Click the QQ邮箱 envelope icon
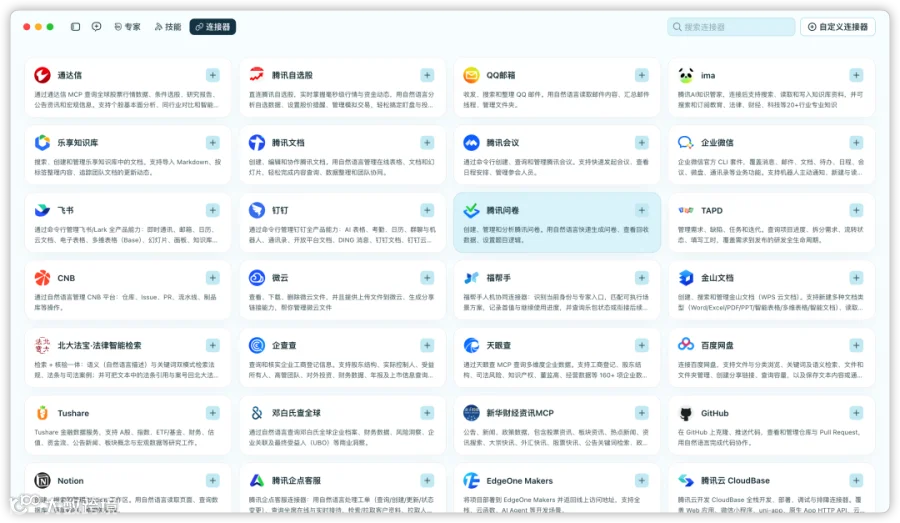900x523 pixels. click(x=471, y=75)
